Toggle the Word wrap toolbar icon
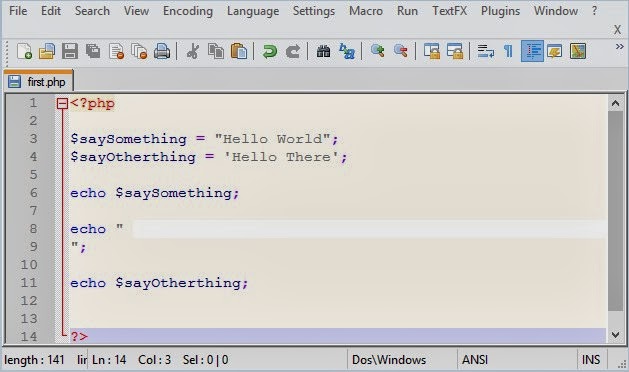This screenshot has height=372, width=629. (485, 51)
